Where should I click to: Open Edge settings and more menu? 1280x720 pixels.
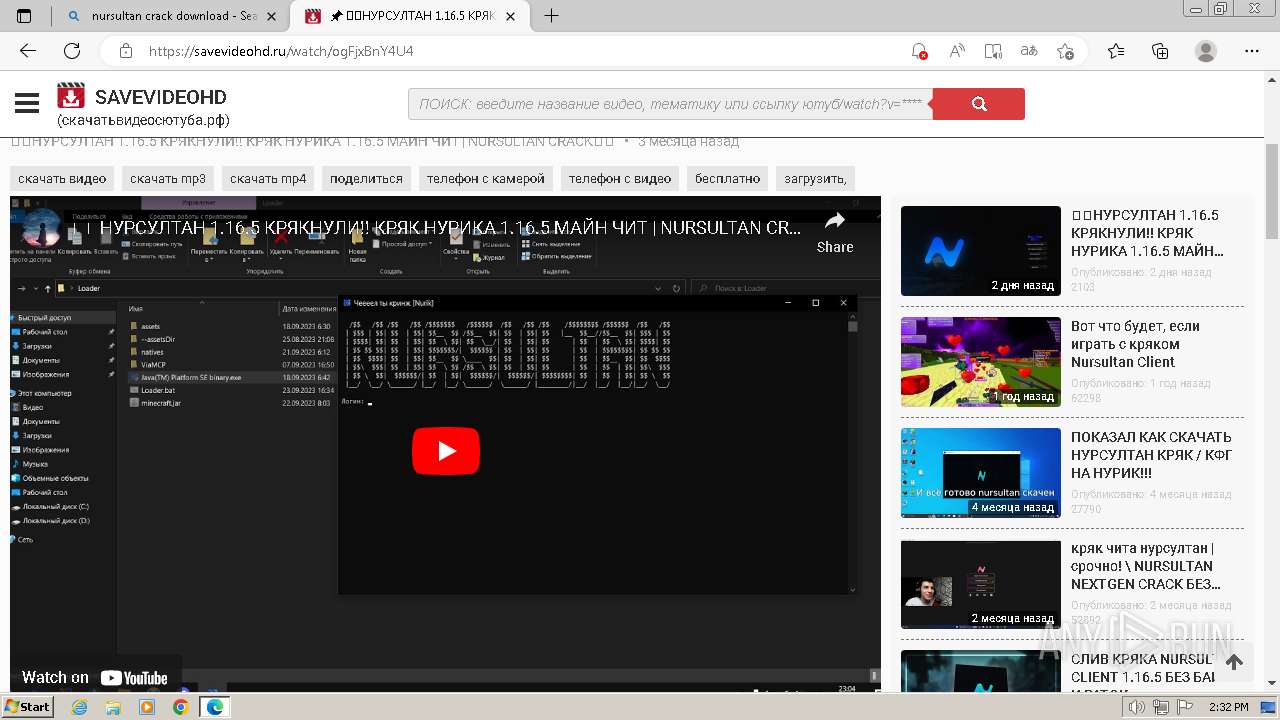1252,51
